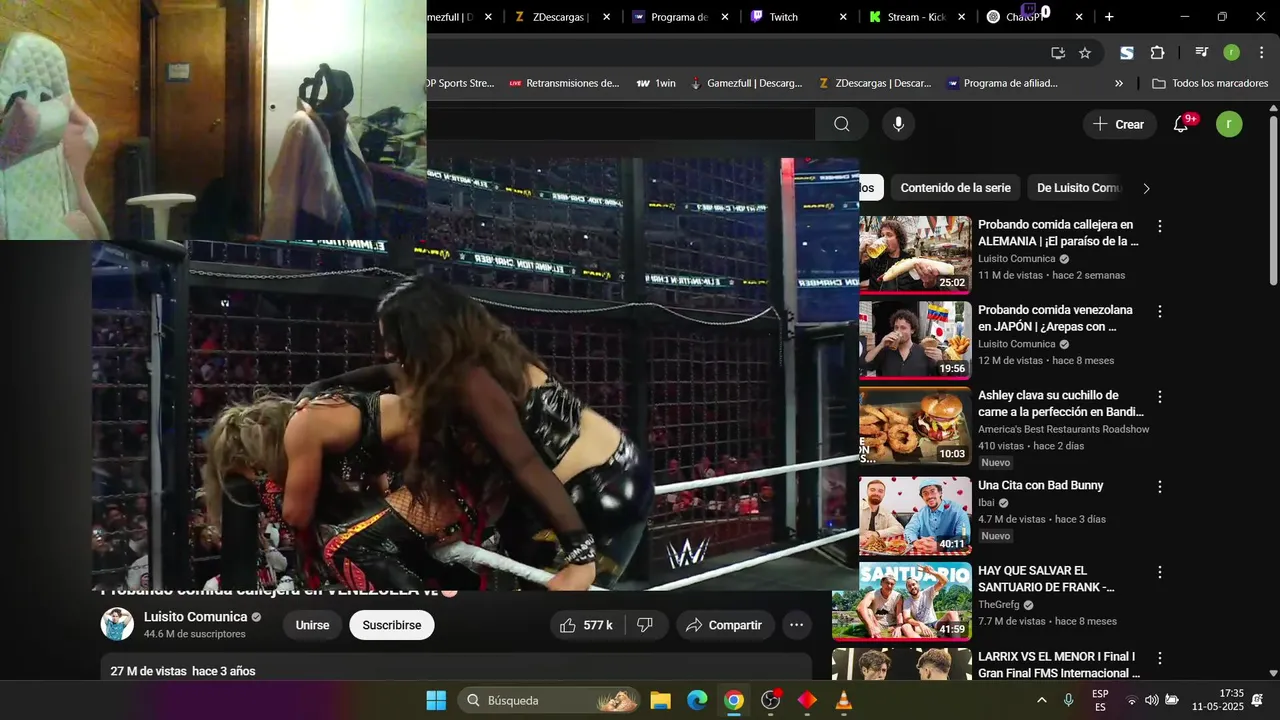Select the De Luisito Comunica chip
The image size is (1280, 720).
tap(1079, 188)
